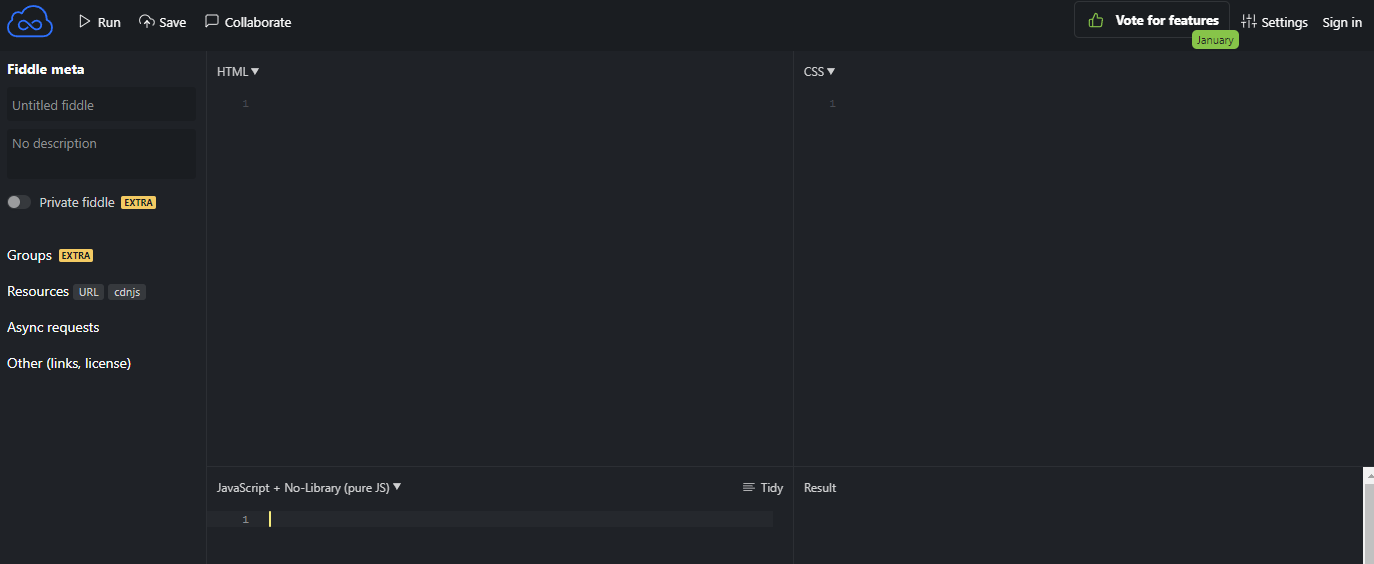Image resolution: width=1374 pixels, height=564 pixels.
Task: Open the JavaScript + No-Library dropdown
Action: click(309, 487)
